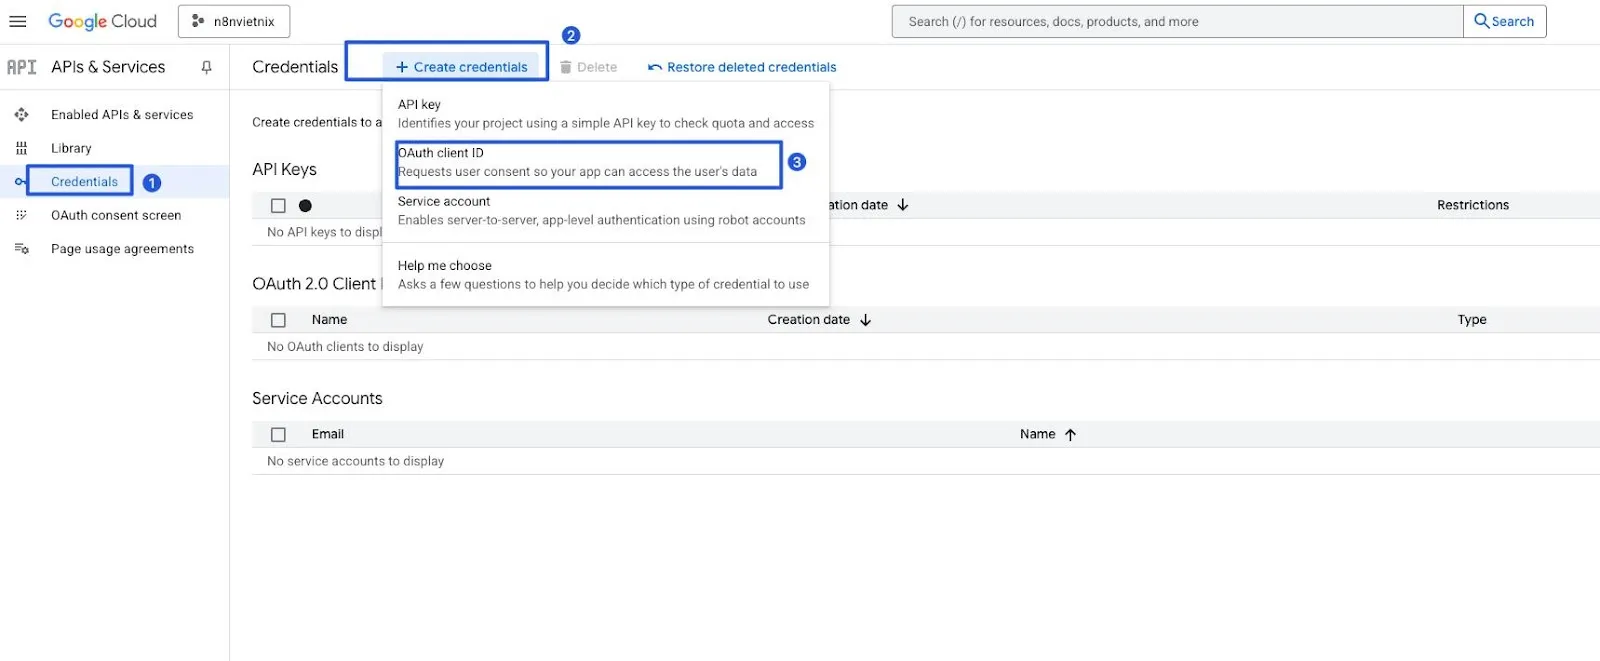Open Page usage agreements
The height and width of the screenshot is (661, 1600).
pyautogui.click(x=122, y=249)
